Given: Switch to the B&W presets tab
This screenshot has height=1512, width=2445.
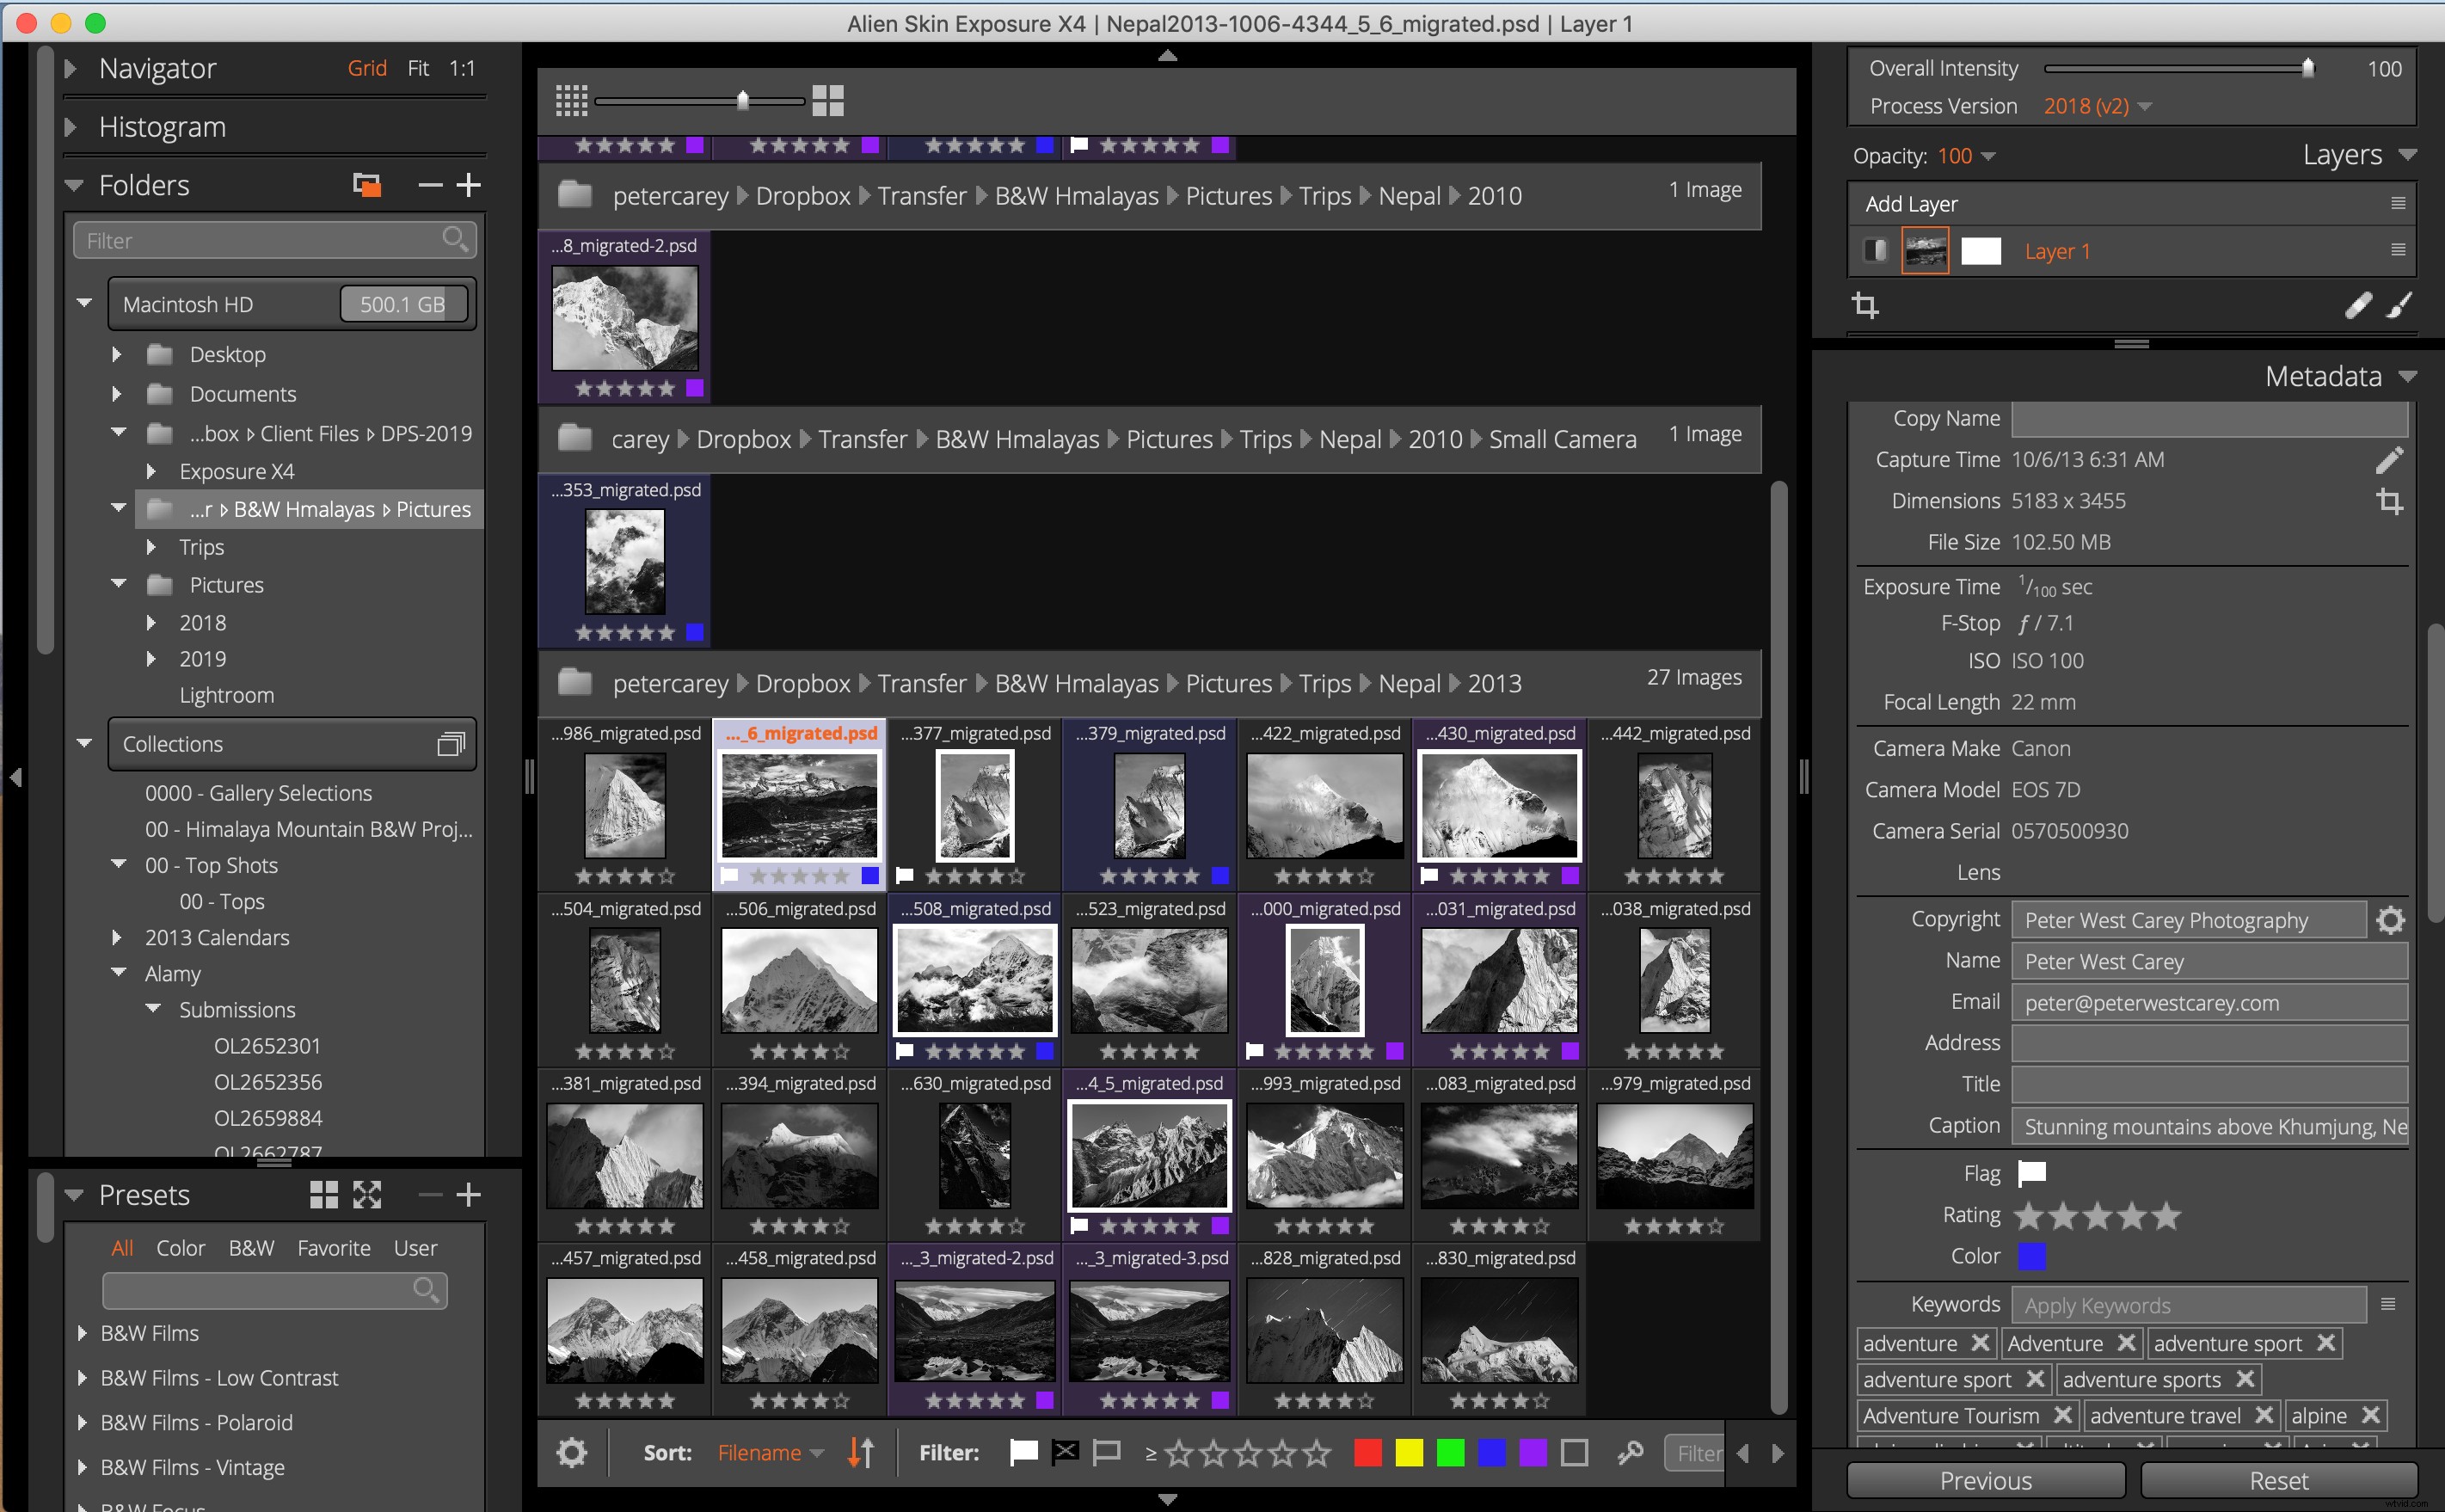Looking at the screenshot, I should point(251,1248).
